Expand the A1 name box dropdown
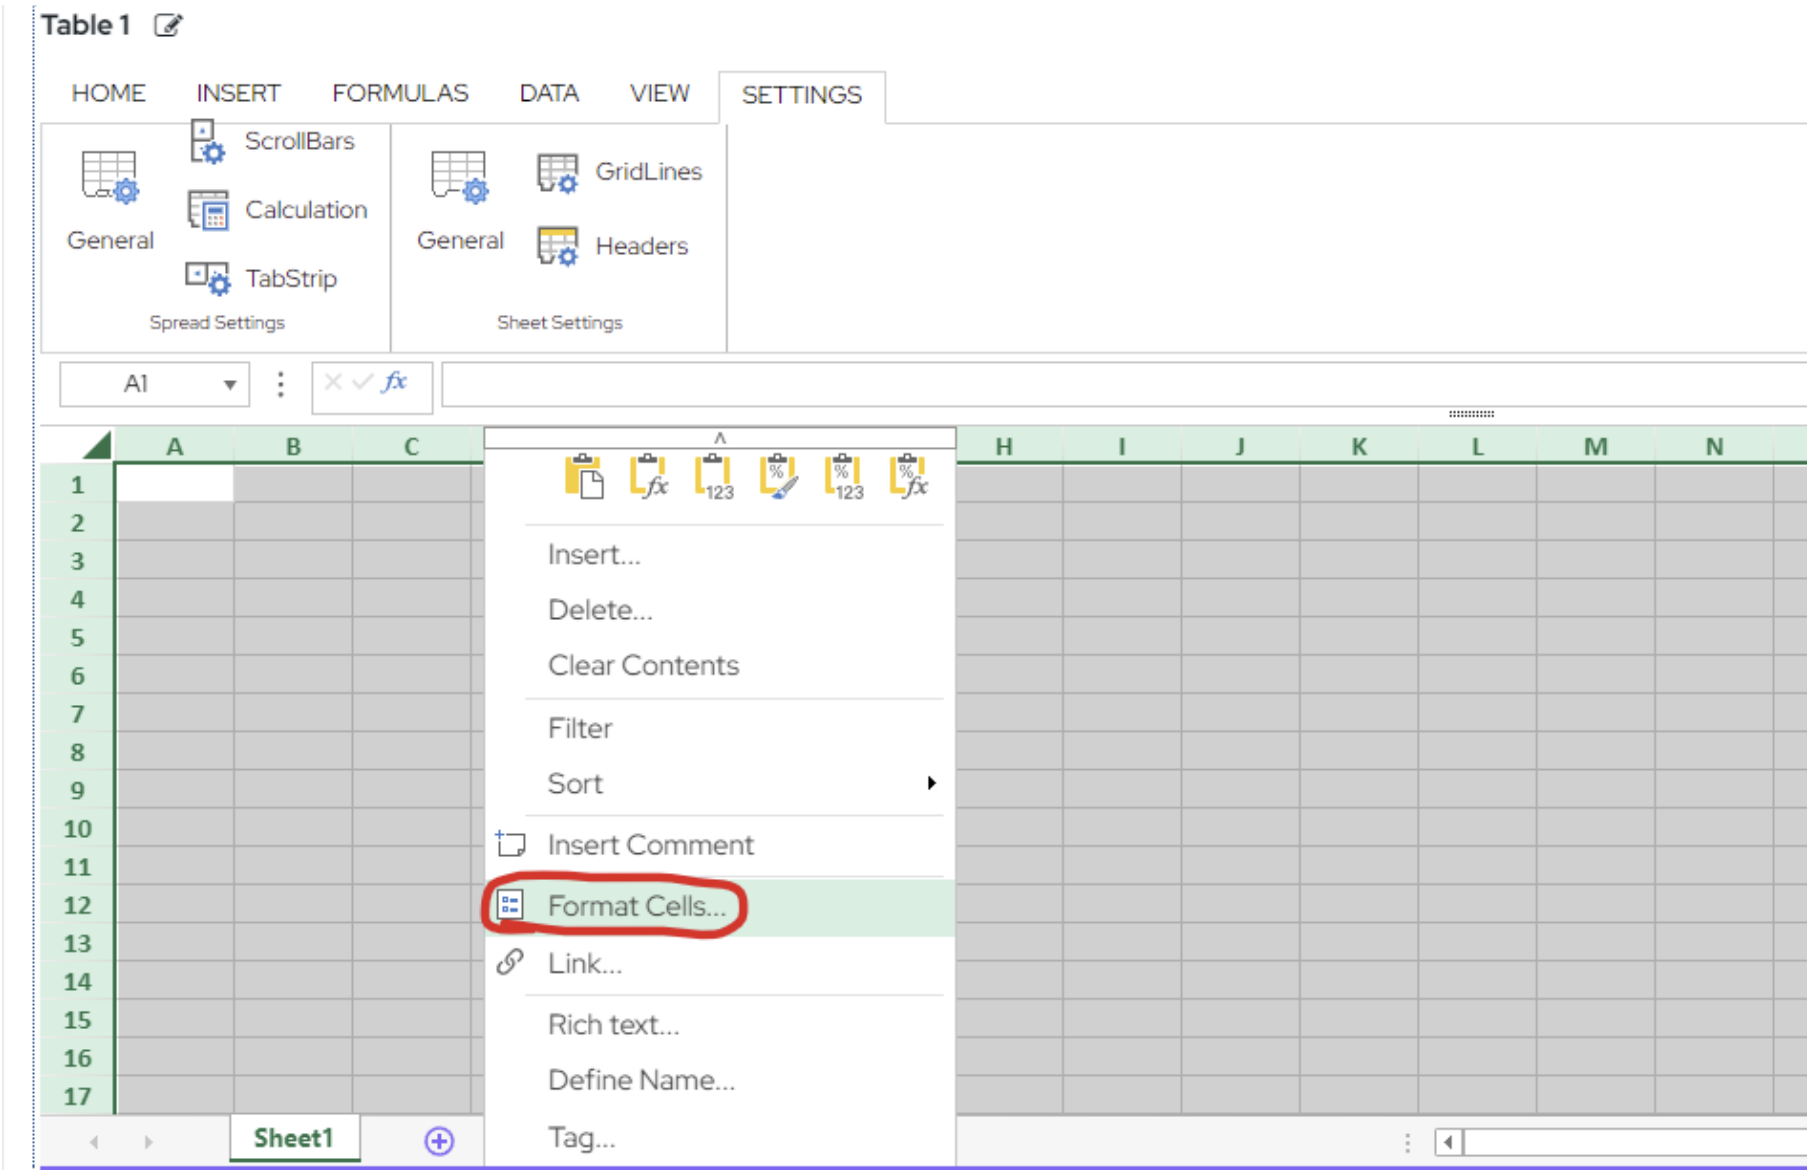 coord(230,385)
